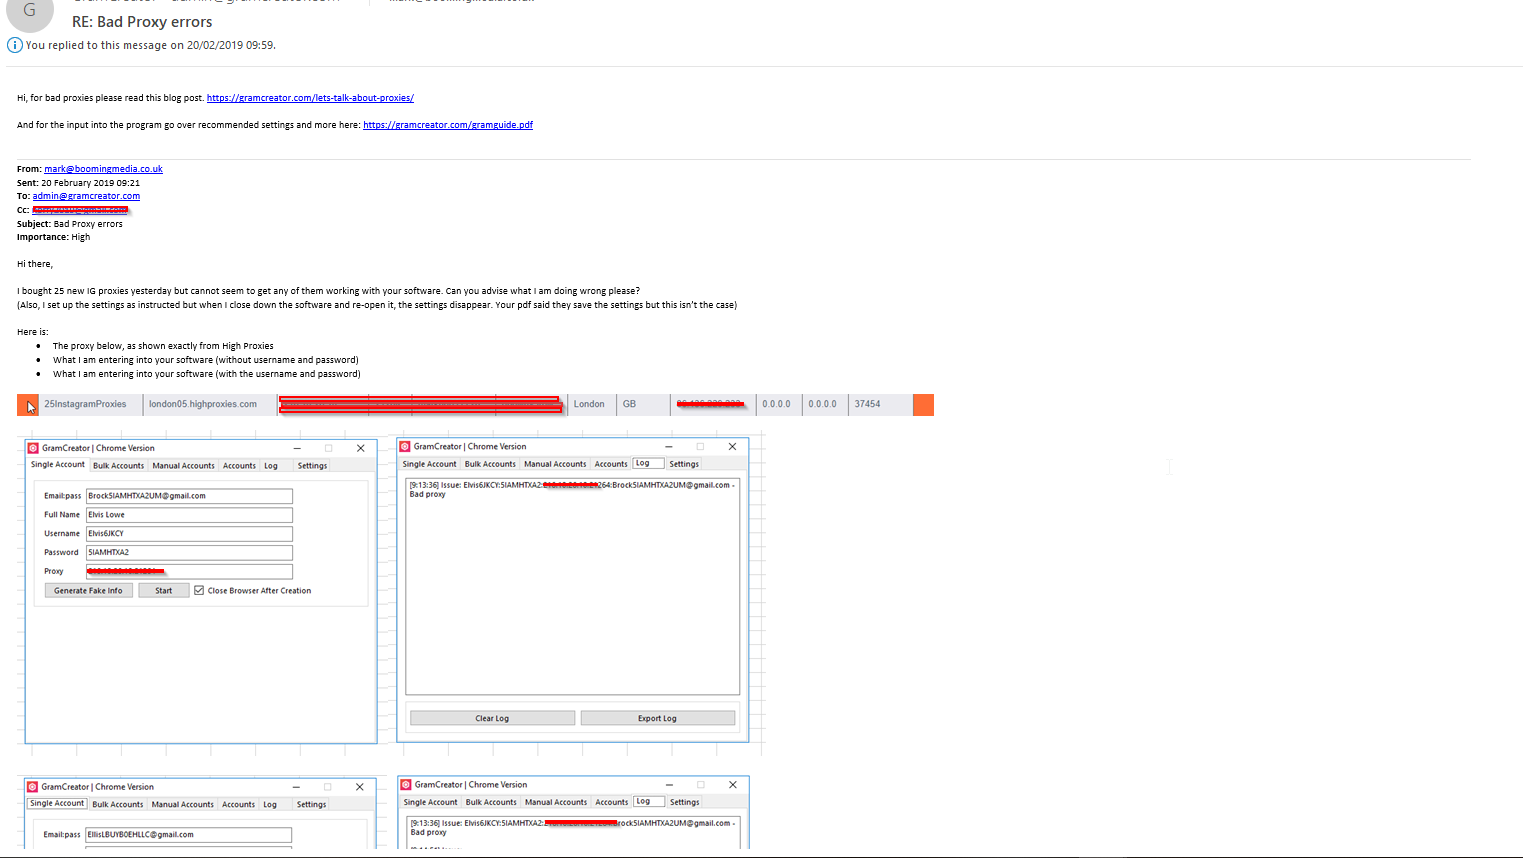Screen dimensions: 1523x858
Task: Click the admin@gramcreator.com recipient address
Action: click(x=86, y=196)
